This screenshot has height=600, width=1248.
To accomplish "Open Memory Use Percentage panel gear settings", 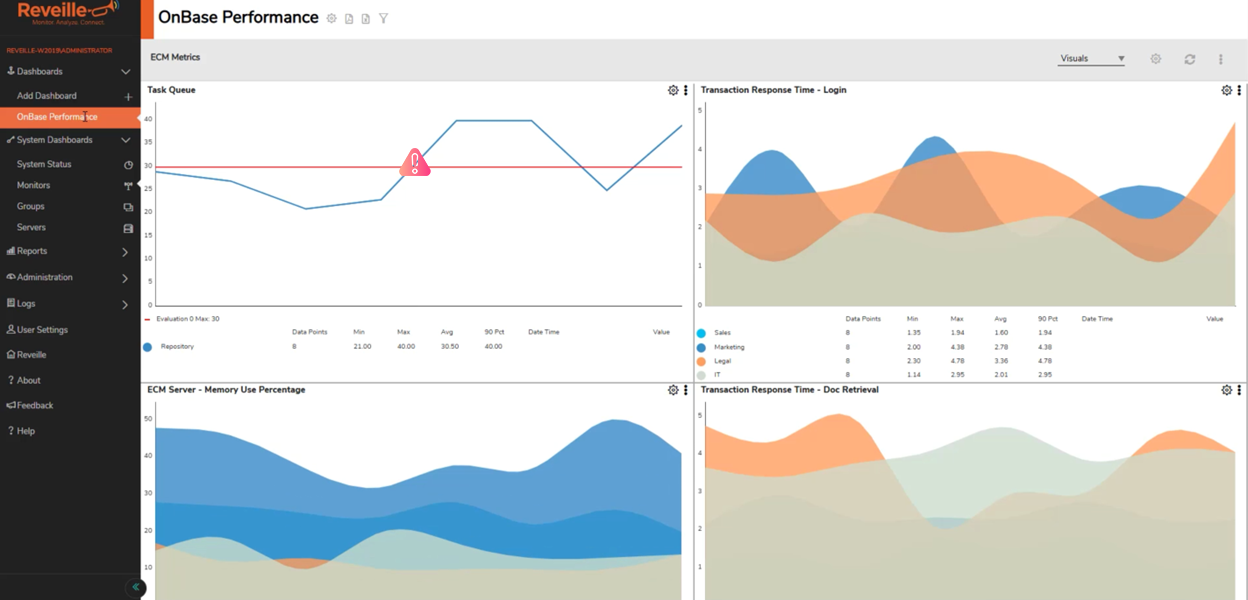I will [673, 390].
